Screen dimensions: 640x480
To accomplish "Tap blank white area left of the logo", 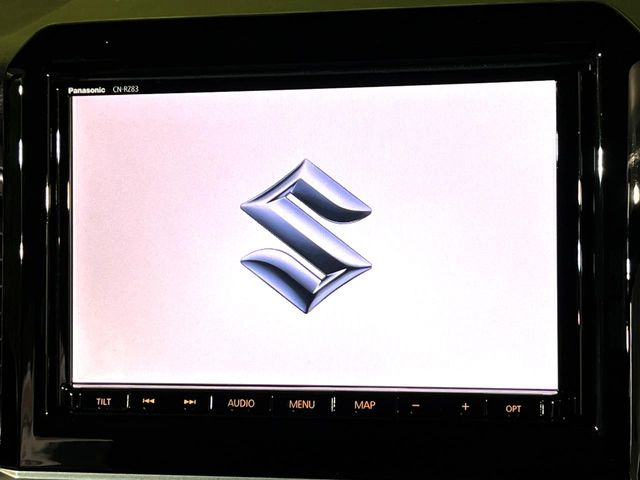I will coord(150,236).
